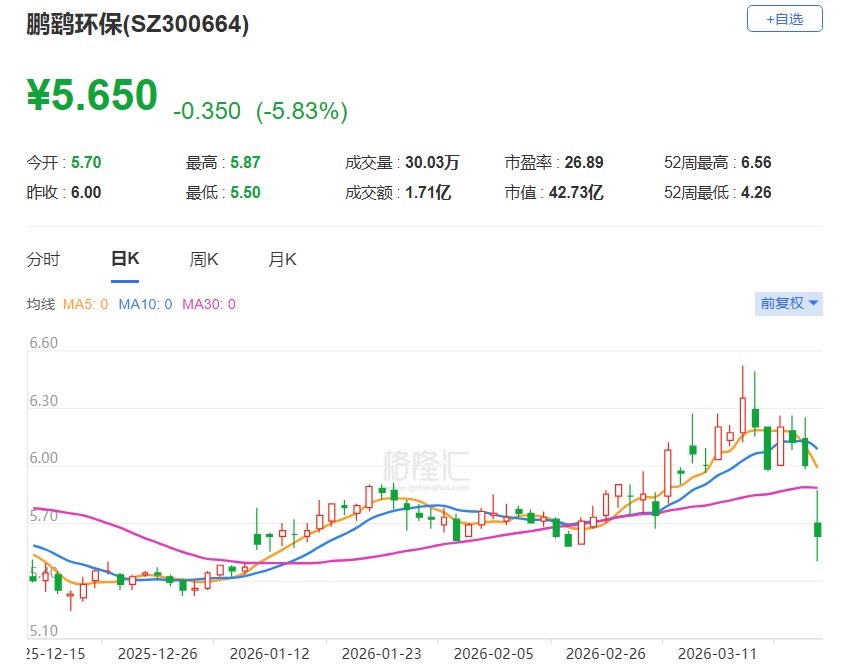Screen dimensions: 861x669
Task: Switch to the 月K monthly chart tab
Action: (282, 259)
